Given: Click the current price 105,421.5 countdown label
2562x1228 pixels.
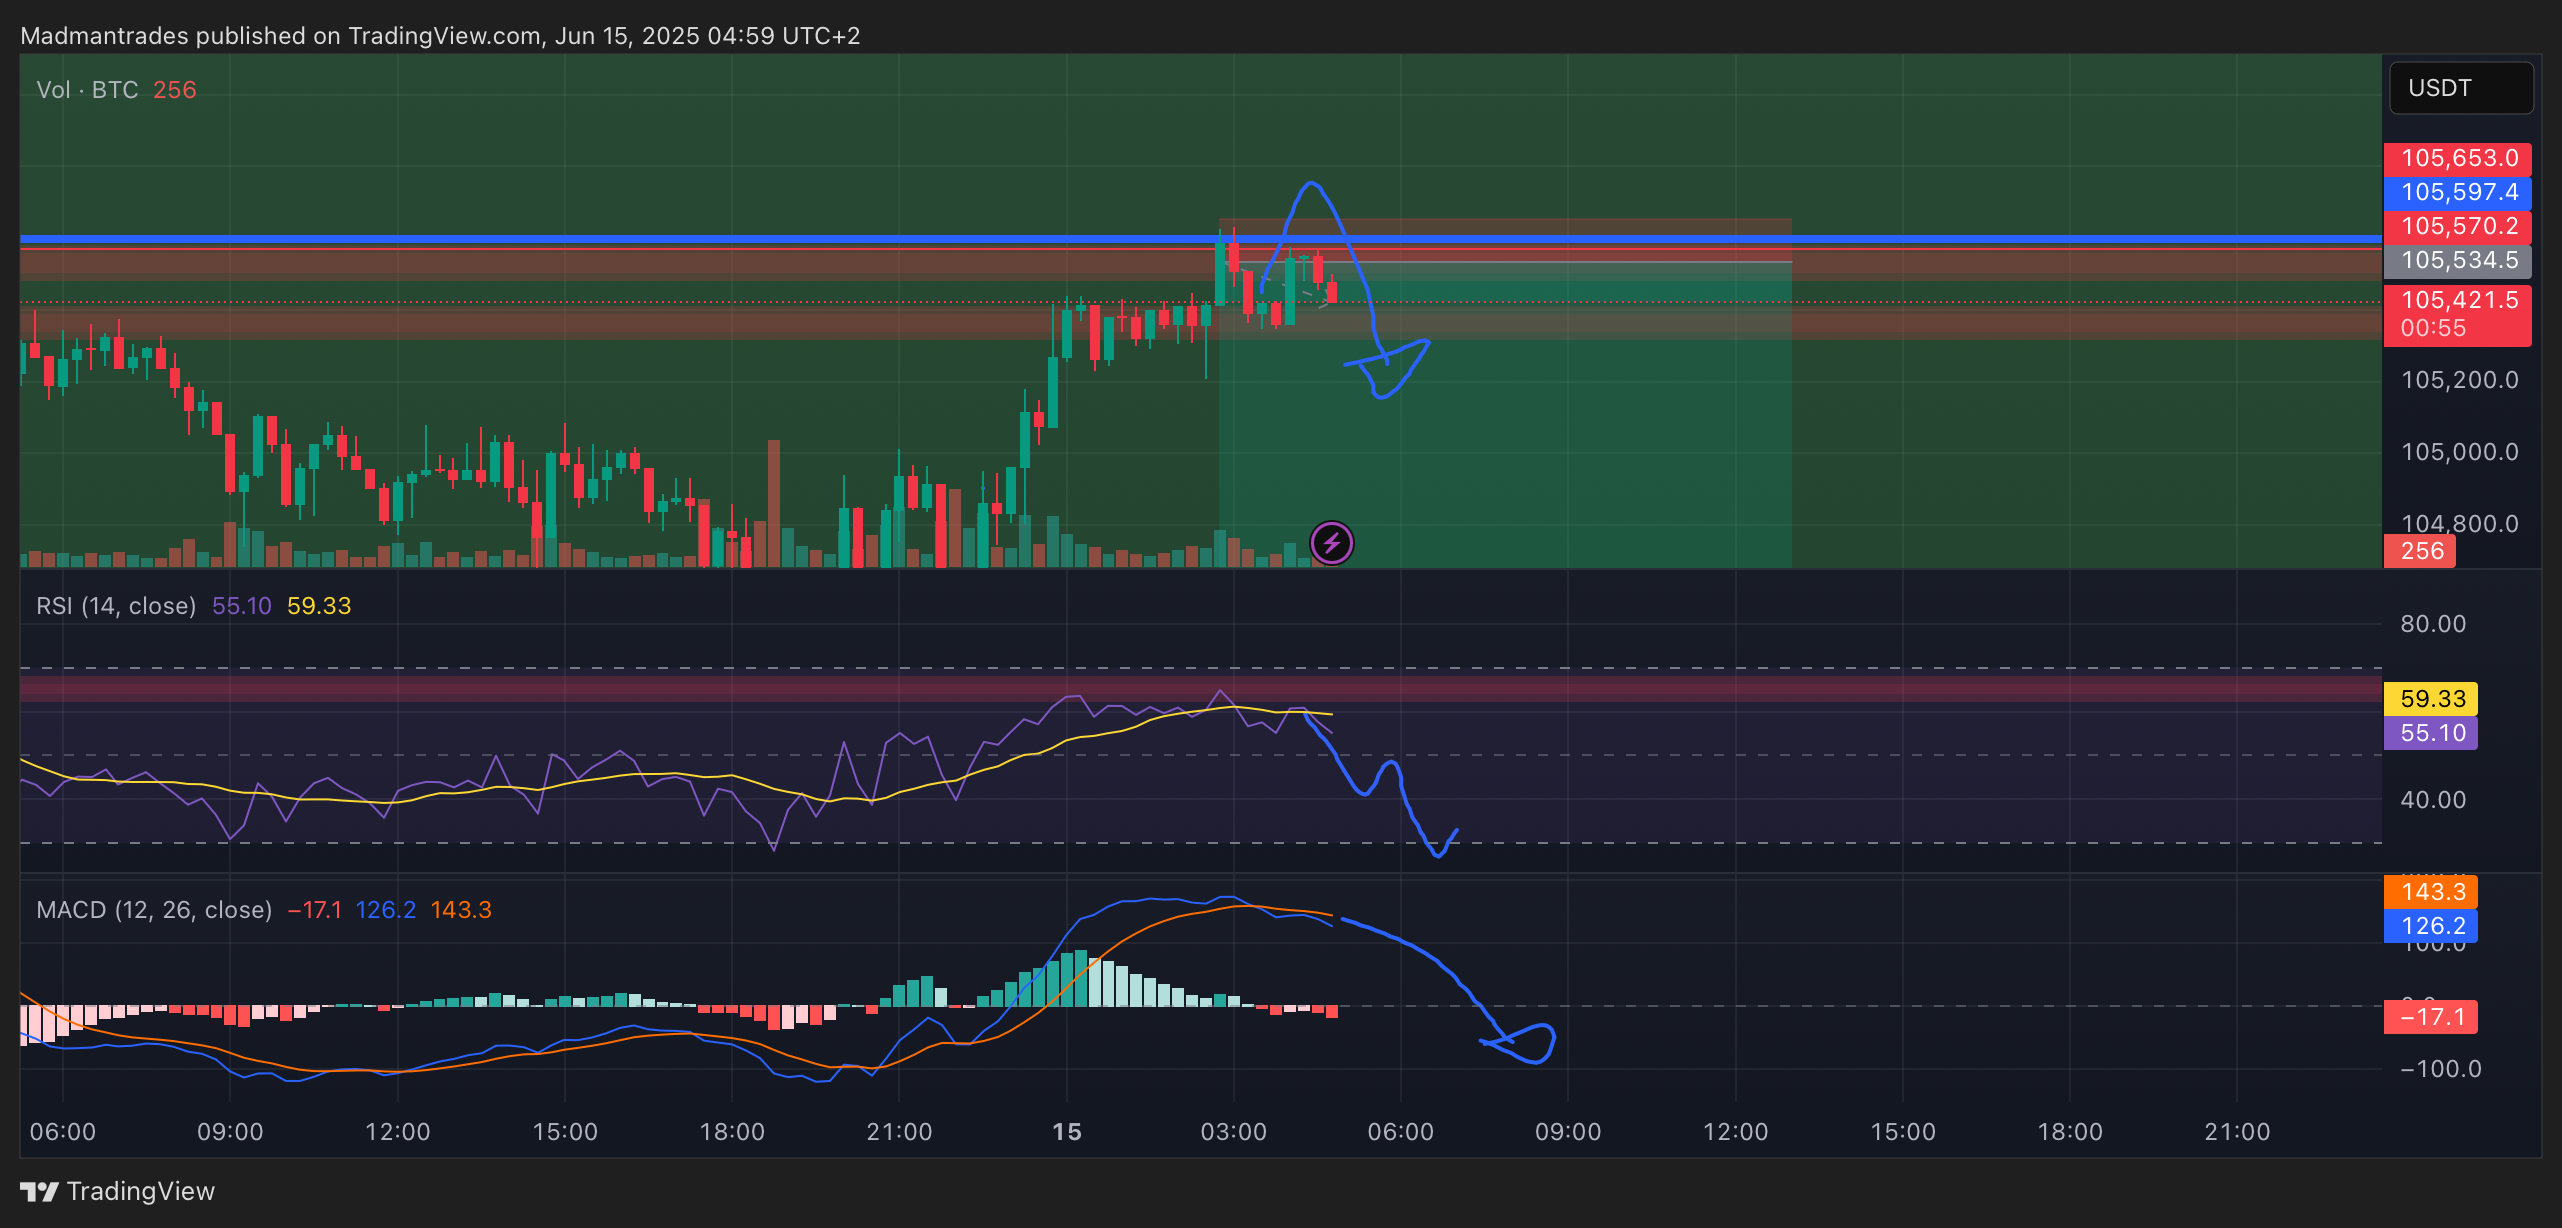Looking at the screenshot, I should pyautogui.click(x=2458, y=314).
